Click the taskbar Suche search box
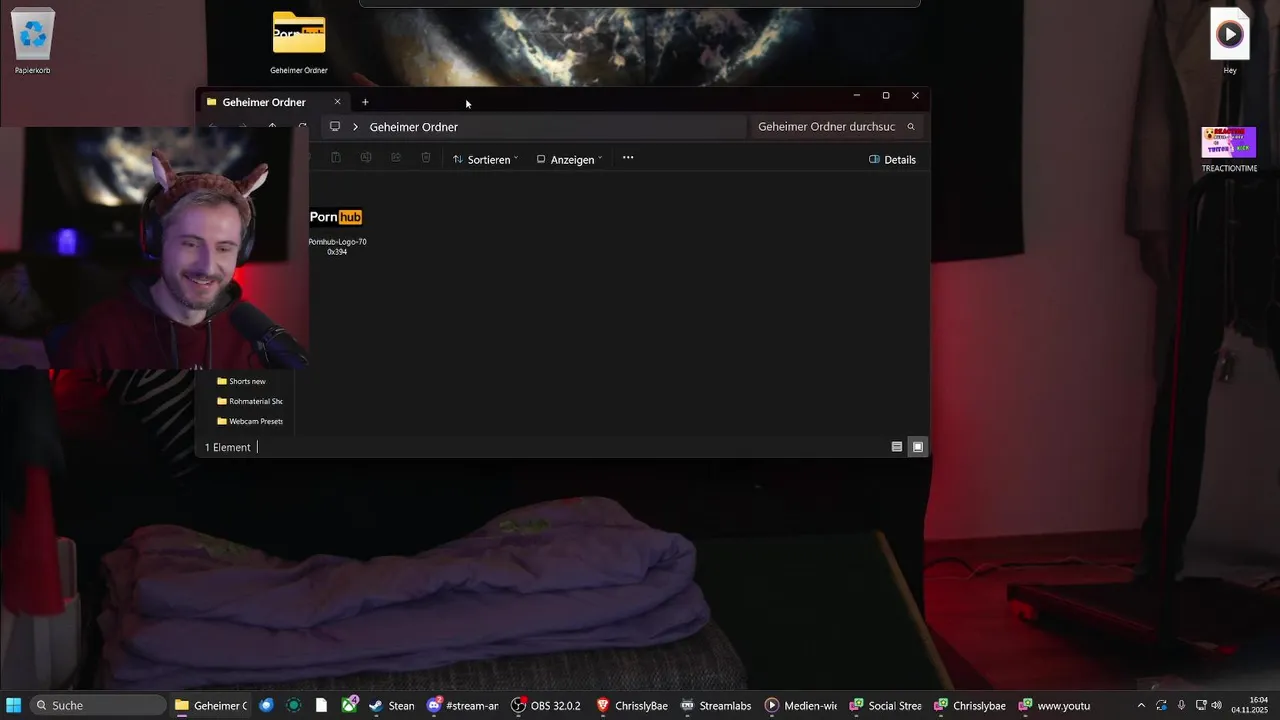The width and height of the screenshot is (1280, 720). coord(97,705)
